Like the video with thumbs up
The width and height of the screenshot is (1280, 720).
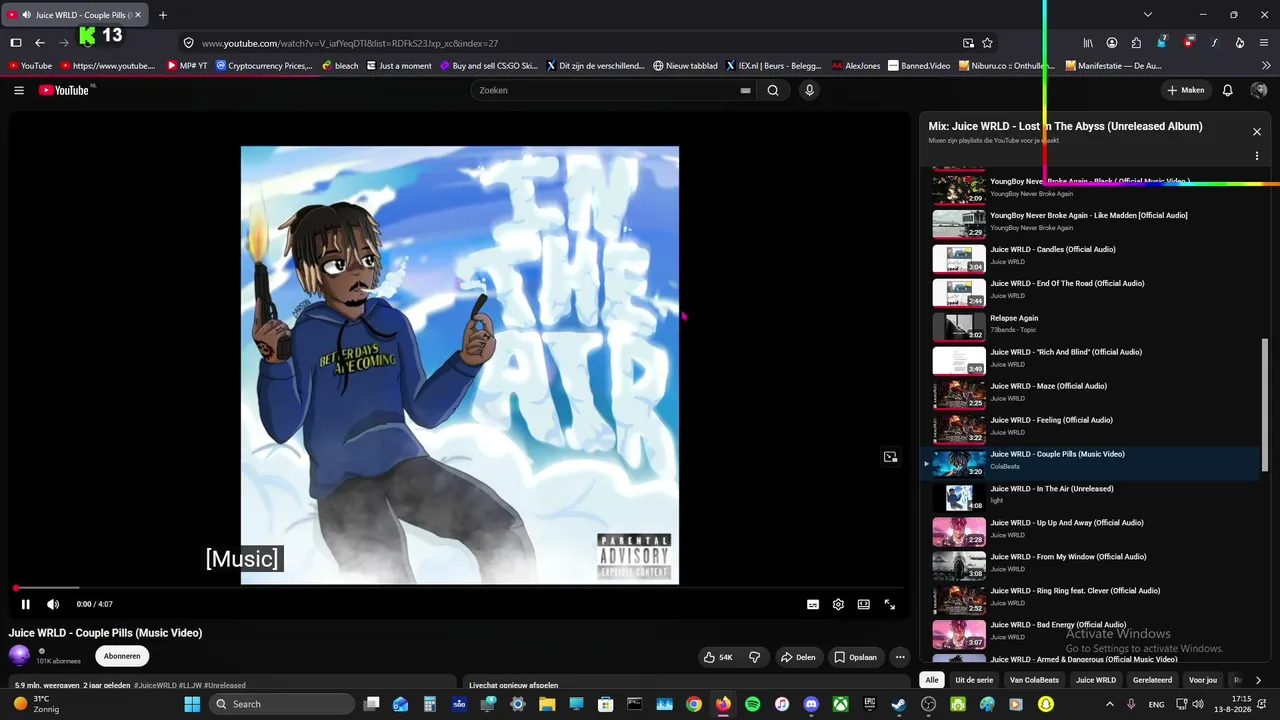coord(719,657)
